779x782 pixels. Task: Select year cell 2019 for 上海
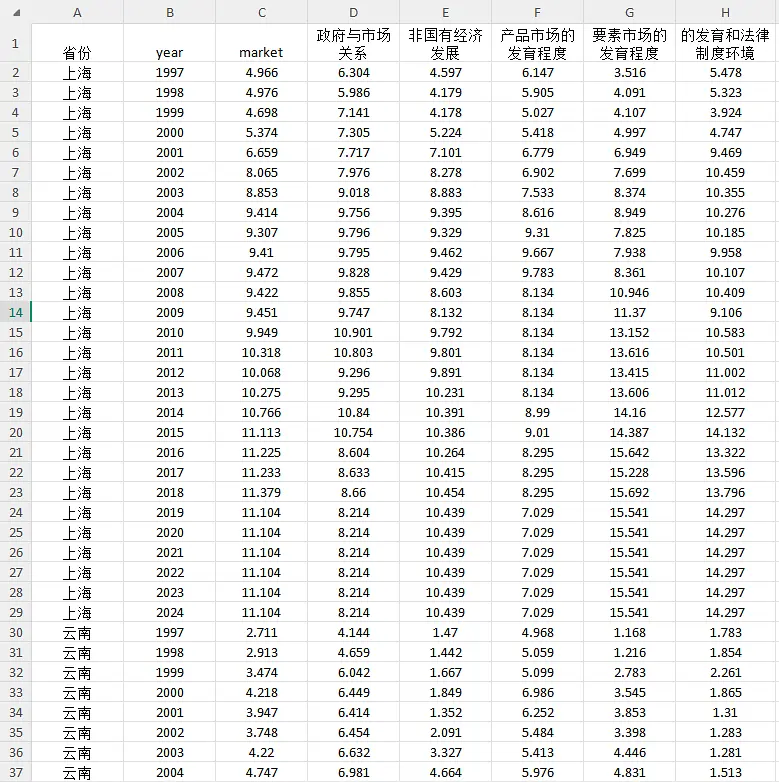[170, 512]
